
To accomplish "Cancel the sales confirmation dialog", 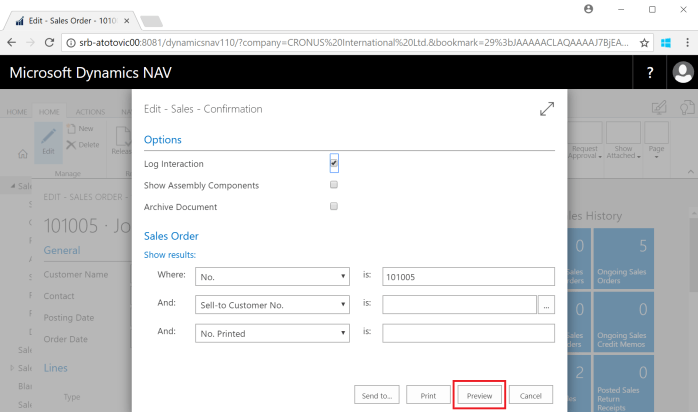I will coord(531,396).
